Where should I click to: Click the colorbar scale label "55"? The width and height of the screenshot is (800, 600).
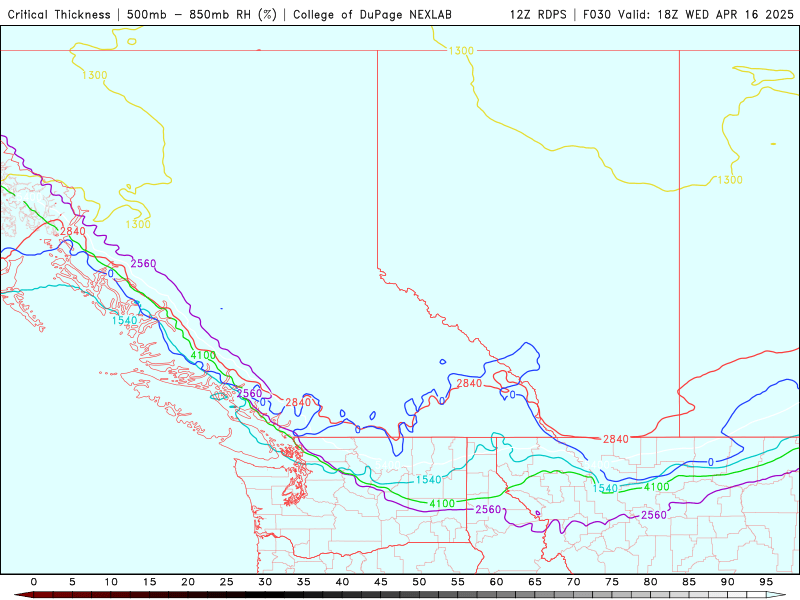pyautogui.click(x=458, y=582)
